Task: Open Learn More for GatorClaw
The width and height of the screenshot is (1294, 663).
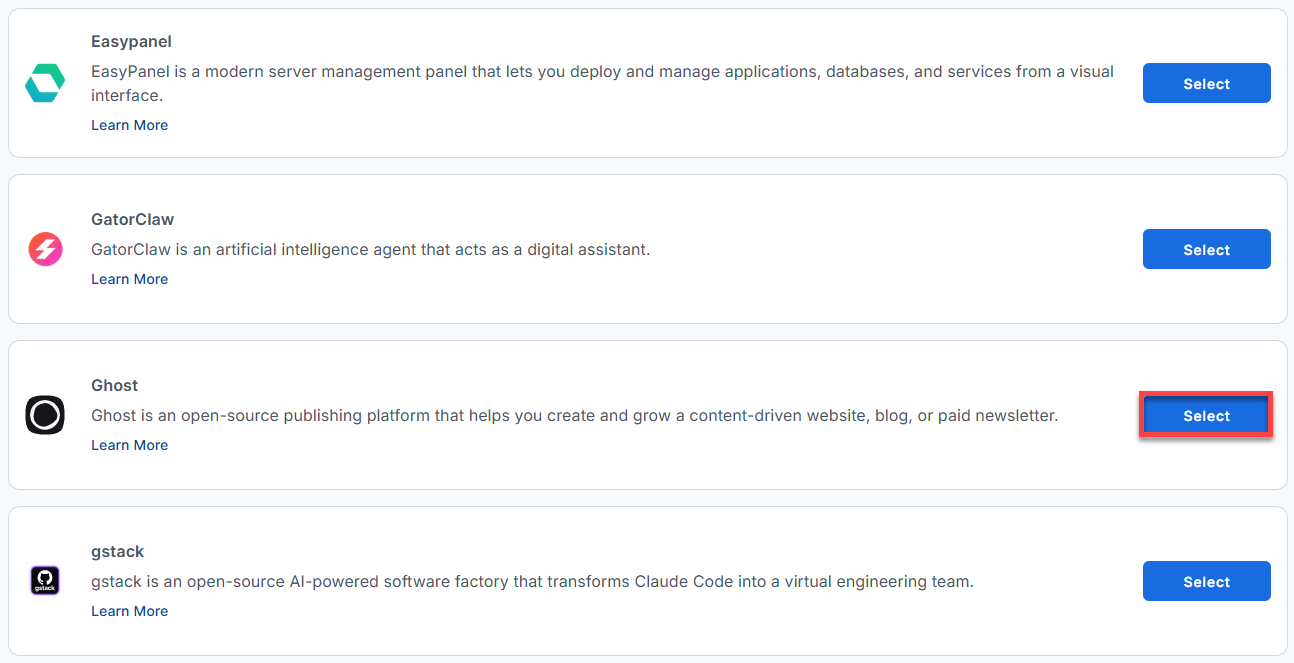Action: [x=129, y=279]
